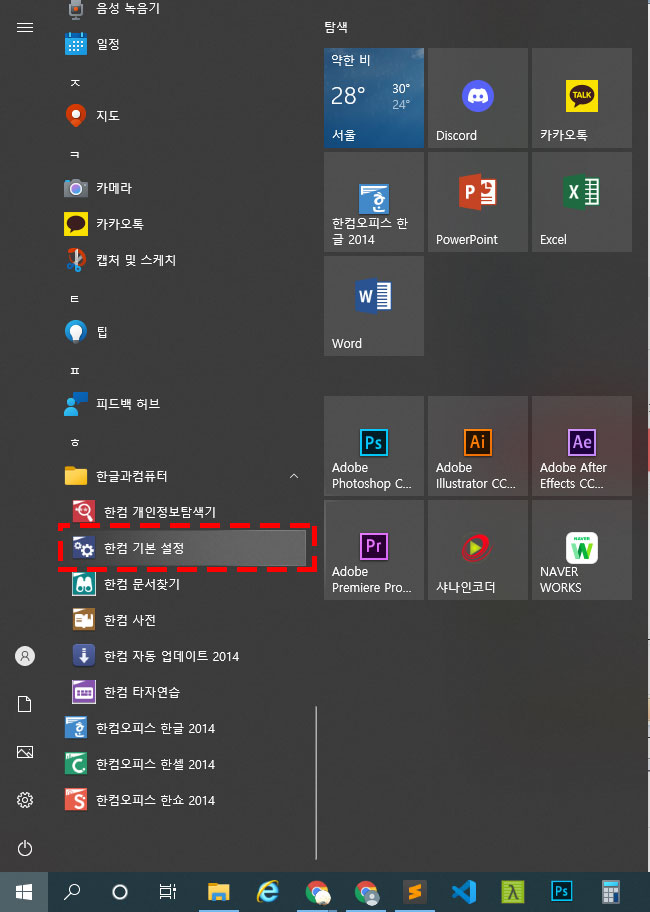Open 한컴오피스 한글 2014 tile

pyautogui.click(x=374, y=202)
